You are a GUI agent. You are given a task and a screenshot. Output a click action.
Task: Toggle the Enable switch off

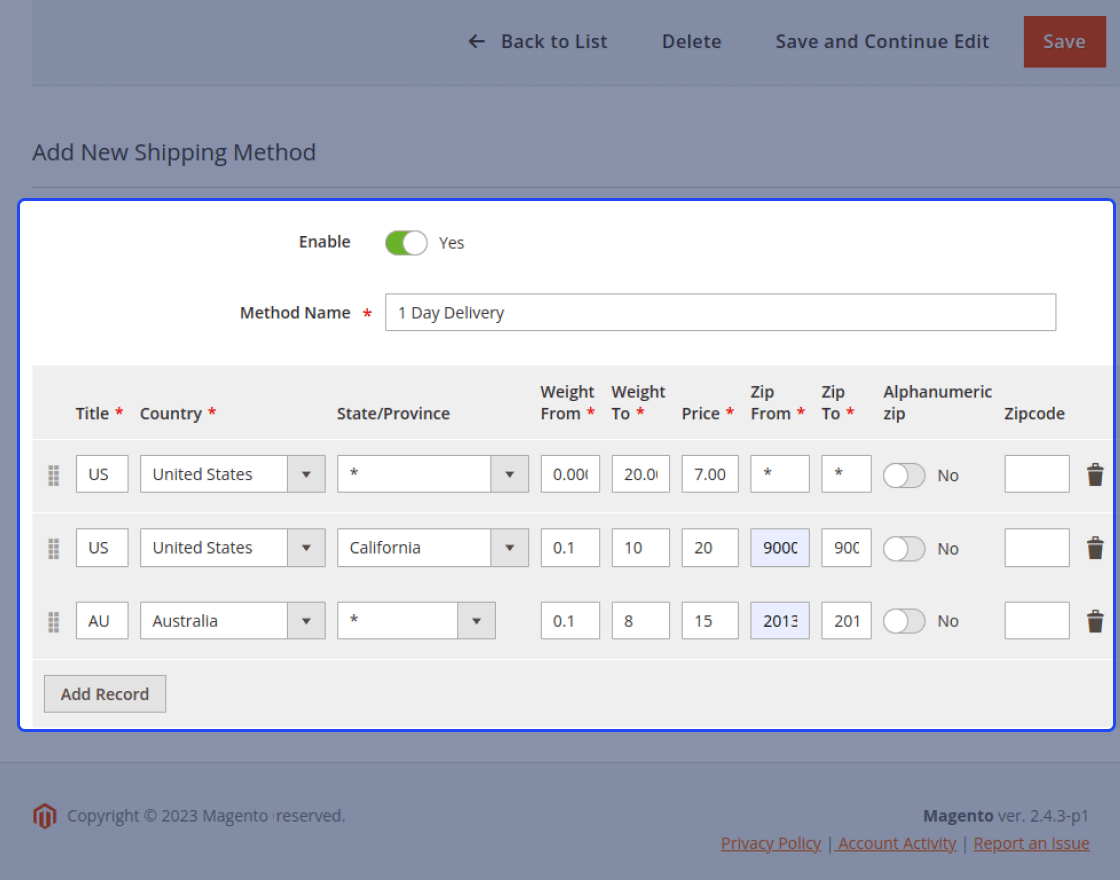pyautogui.click(x=406, y=243)
